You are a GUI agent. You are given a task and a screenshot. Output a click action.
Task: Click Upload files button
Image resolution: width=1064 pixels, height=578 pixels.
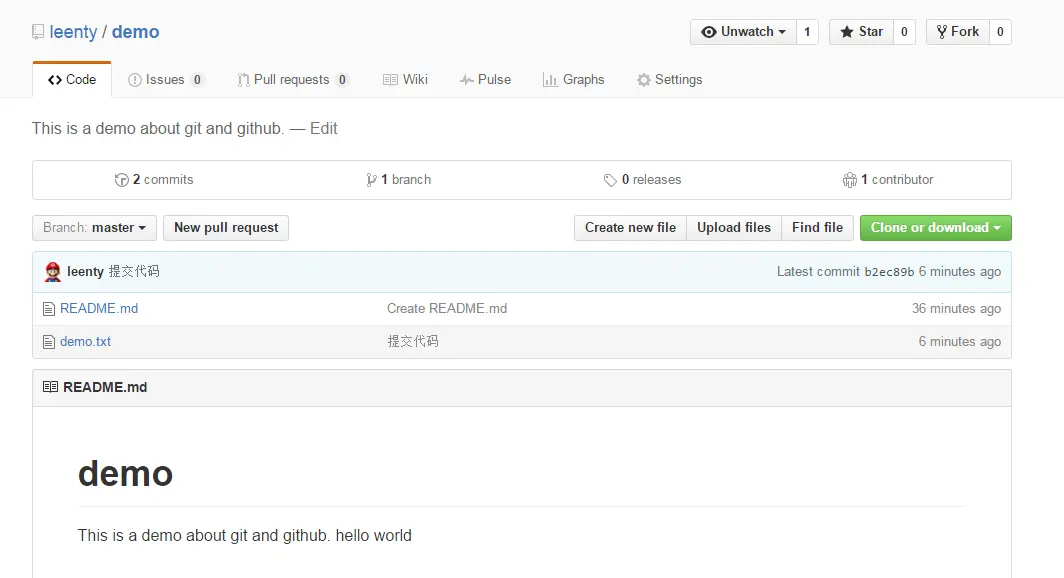click(x=734, y=228)
